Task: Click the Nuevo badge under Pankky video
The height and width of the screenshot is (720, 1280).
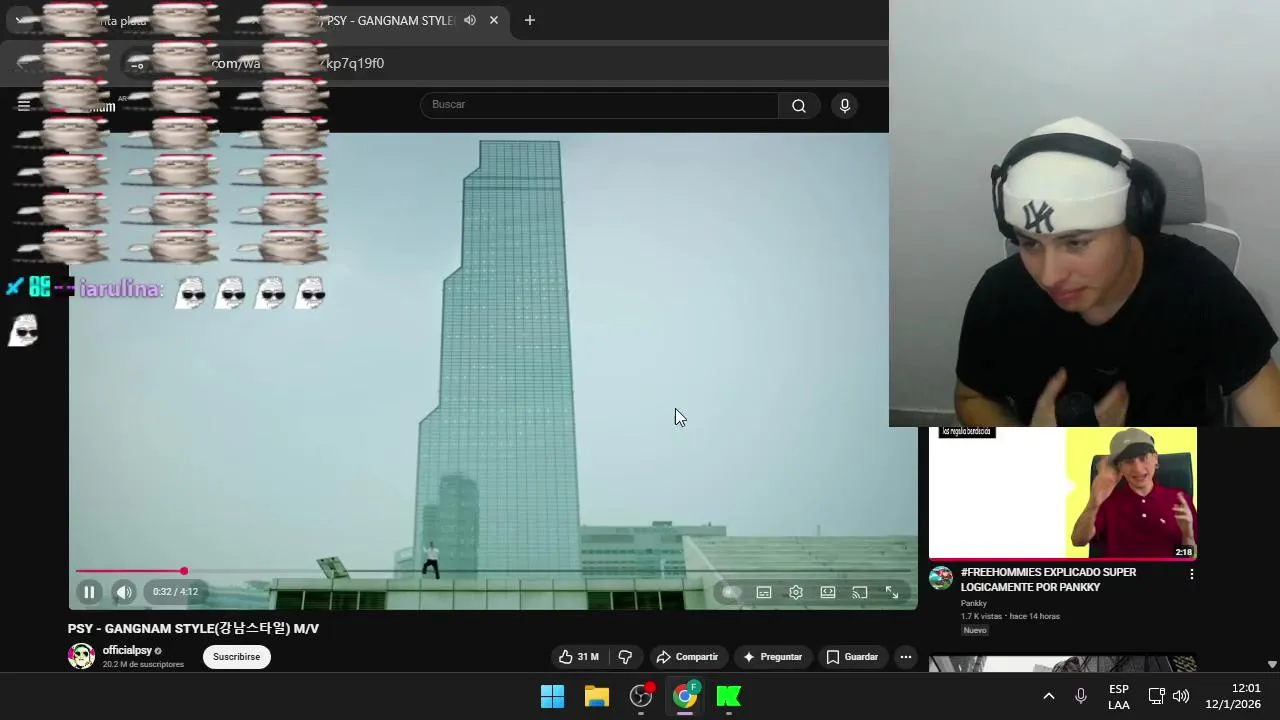Action: (x=975, y=630)
